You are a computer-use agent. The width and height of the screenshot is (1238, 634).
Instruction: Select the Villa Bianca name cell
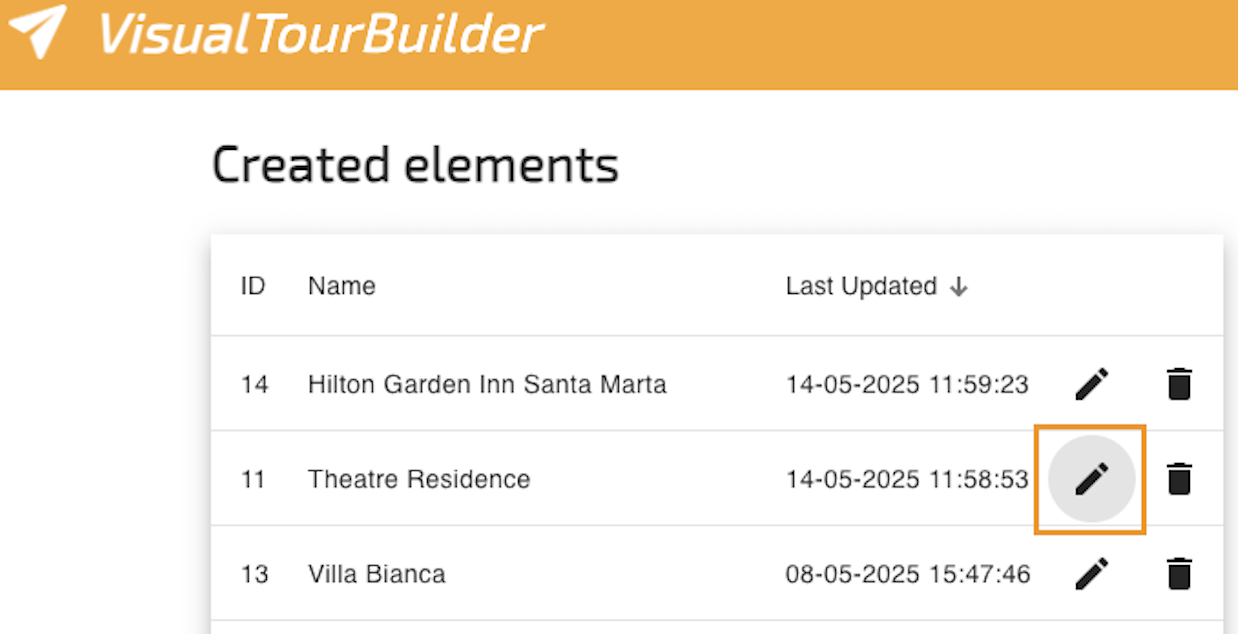point(377,574)
